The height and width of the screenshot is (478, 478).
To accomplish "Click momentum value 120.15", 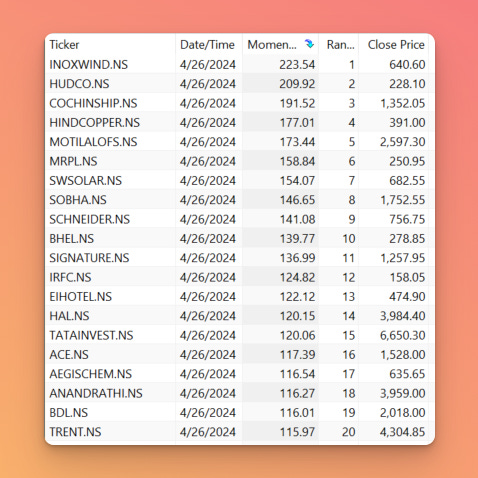I will (297, 316).
